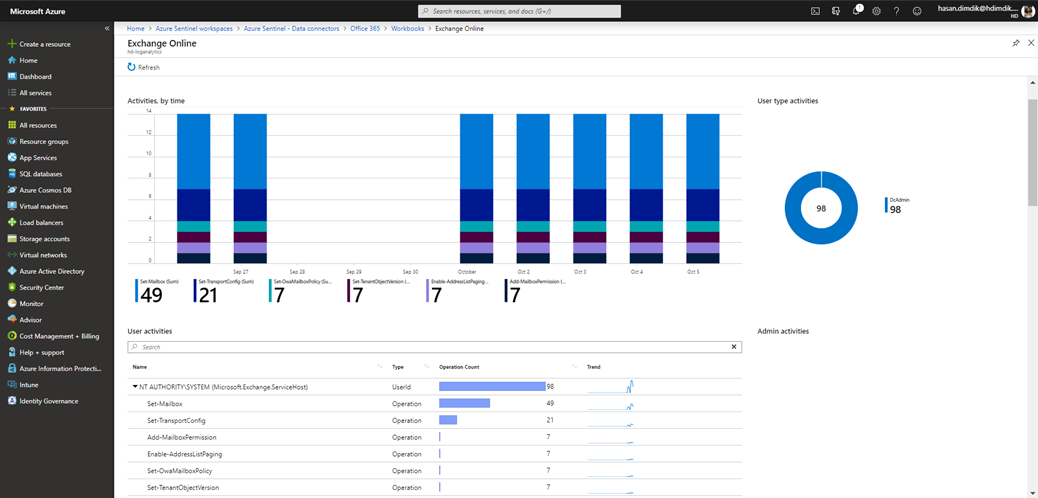
Task: Click the Office 365 breadcrumb
Action: (365, 29)
